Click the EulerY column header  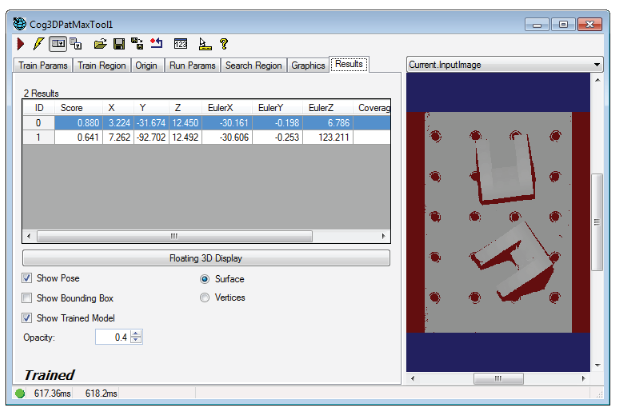coord(278,108)
